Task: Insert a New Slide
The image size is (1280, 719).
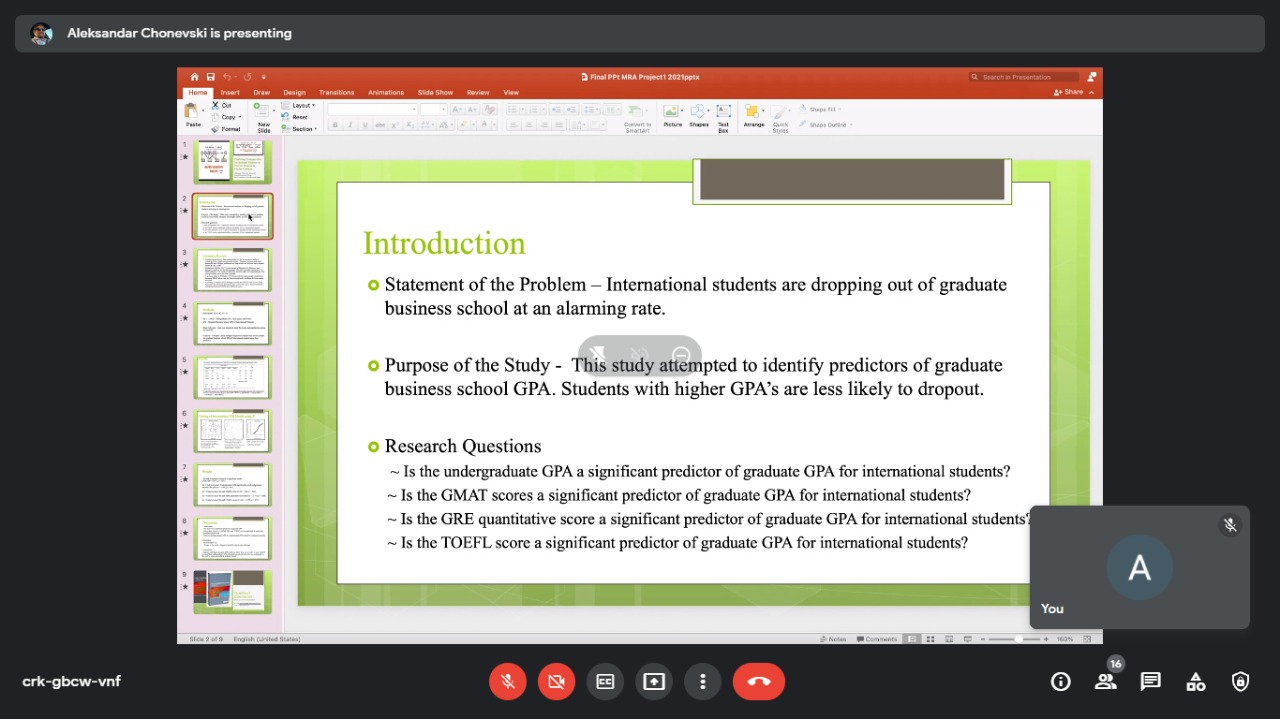Action: click(263, 117)
